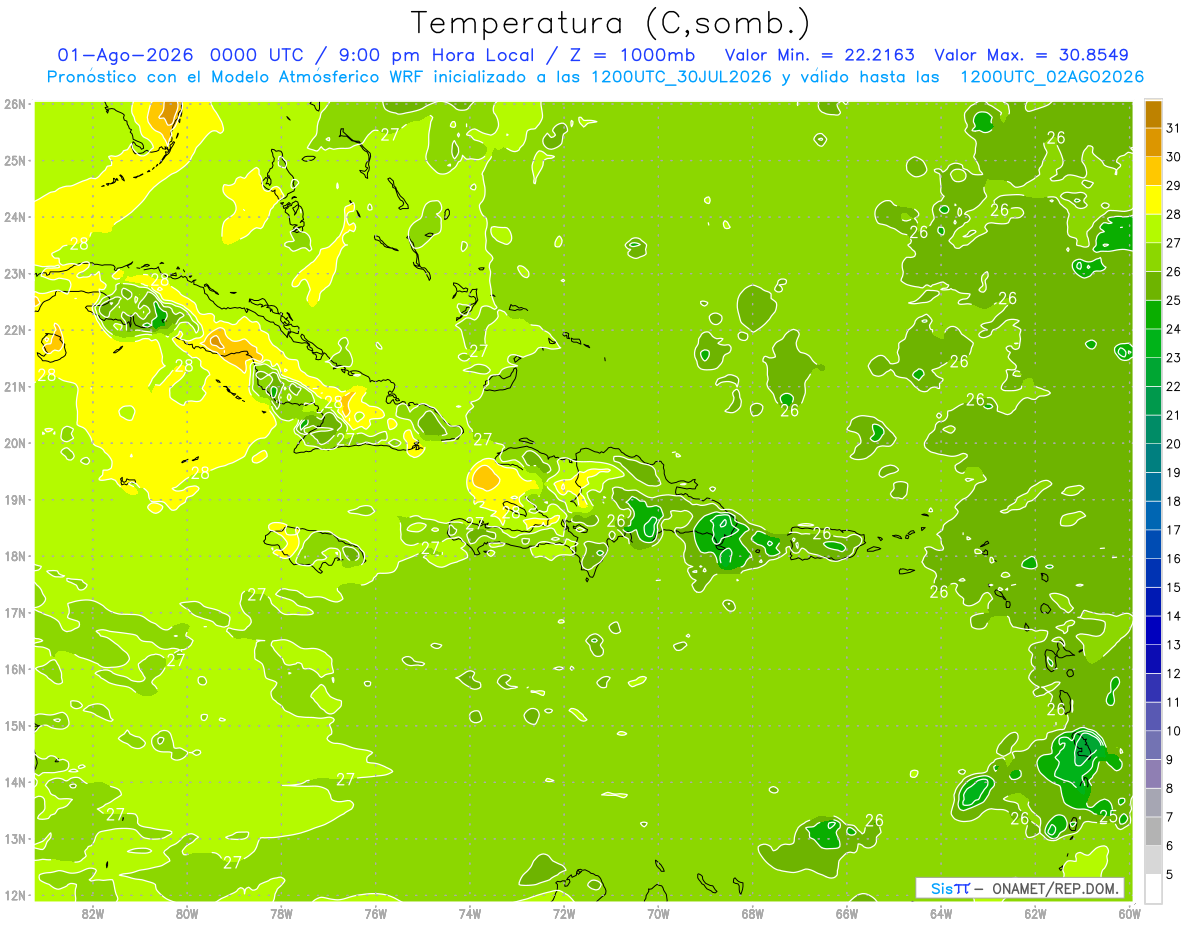Click the '20N' latitude axis label
Screen dimensions: 1200x927
pyautogui.click(x=16, y=443)
